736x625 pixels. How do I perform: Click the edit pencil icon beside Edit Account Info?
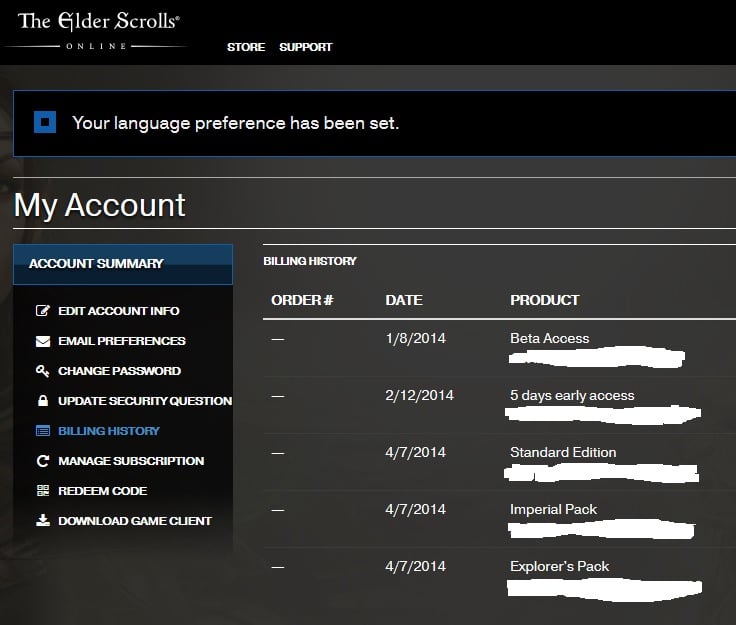click(x=43, y=311)
